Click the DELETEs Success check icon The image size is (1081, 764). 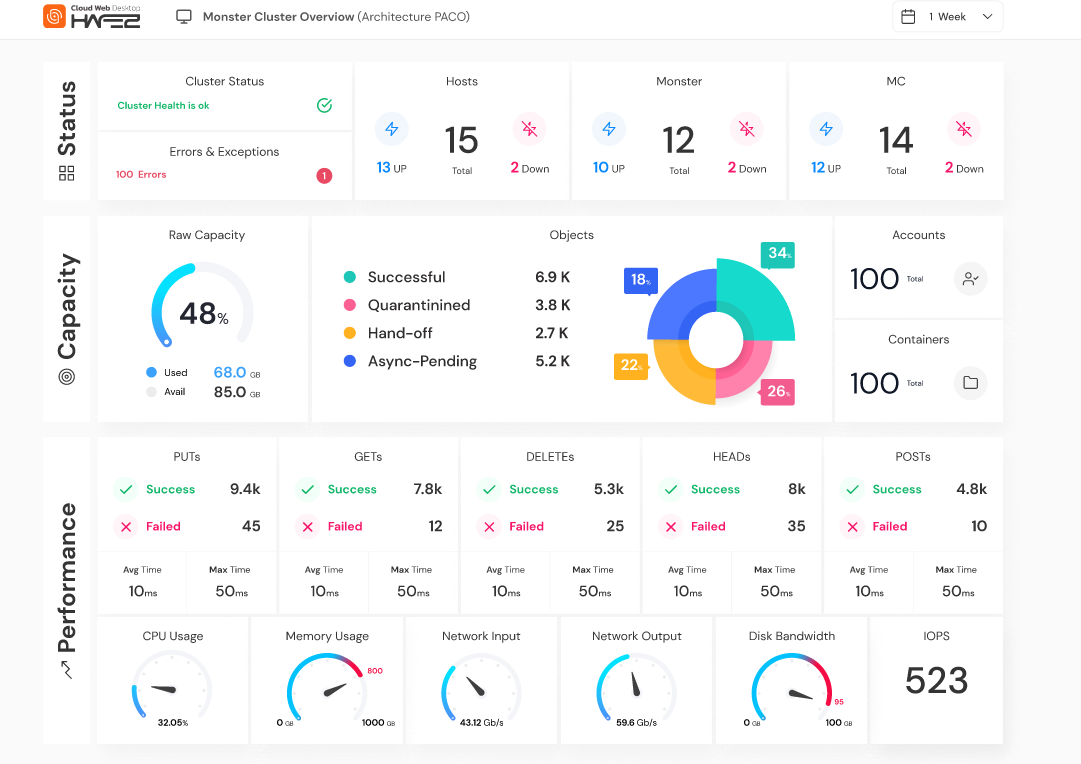tap(489, 490)
